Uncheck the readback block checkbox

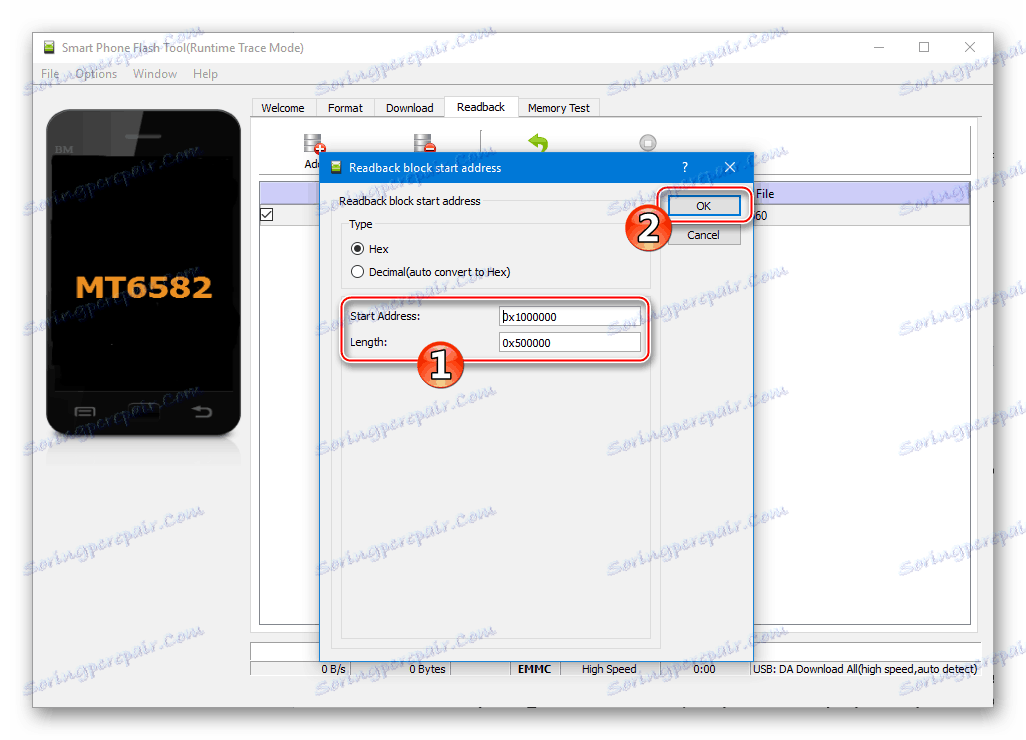pos(266,214)
